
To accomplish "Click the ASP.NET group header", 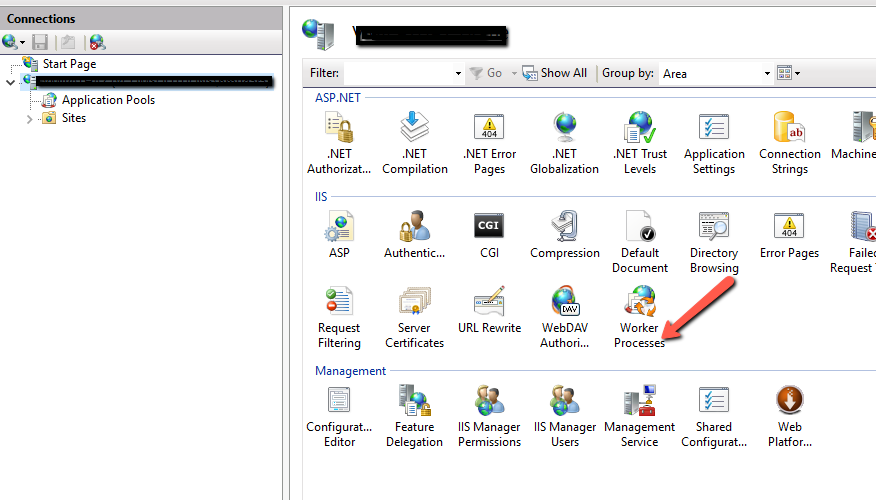I will [338, 98].
